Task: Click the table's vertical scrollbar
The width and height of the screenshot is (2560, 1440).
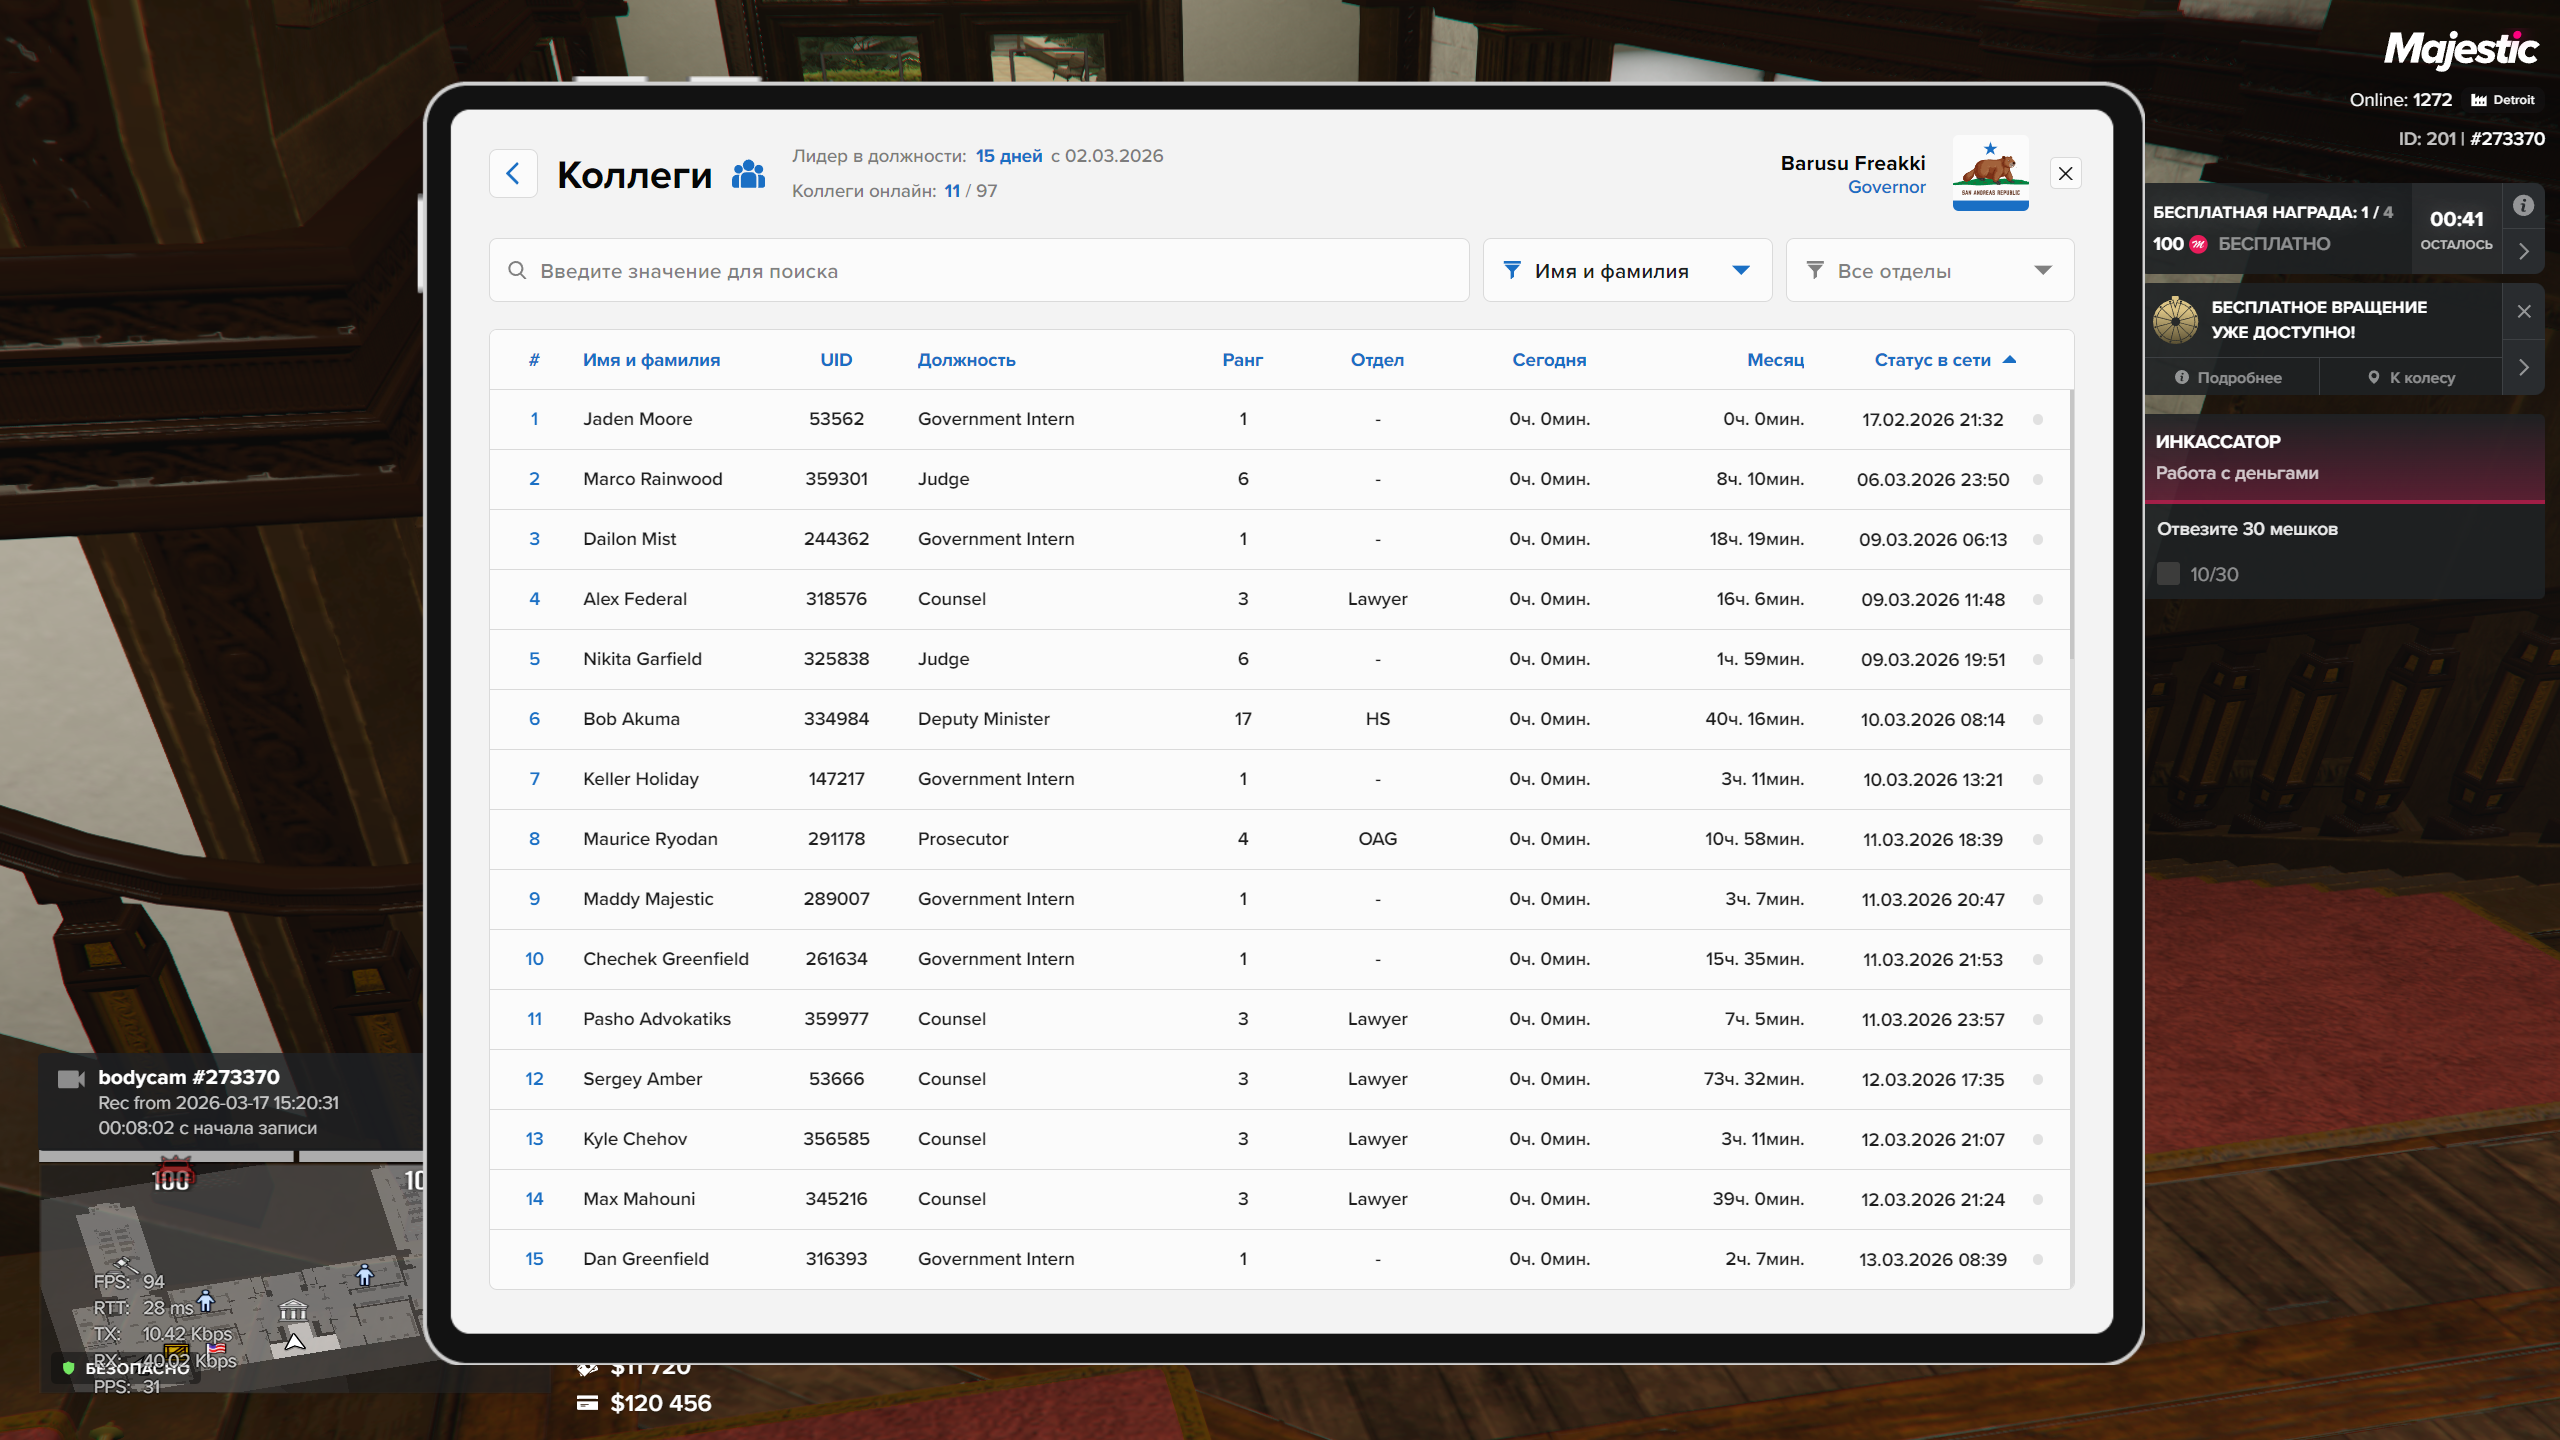Action: coord(2071,525)
